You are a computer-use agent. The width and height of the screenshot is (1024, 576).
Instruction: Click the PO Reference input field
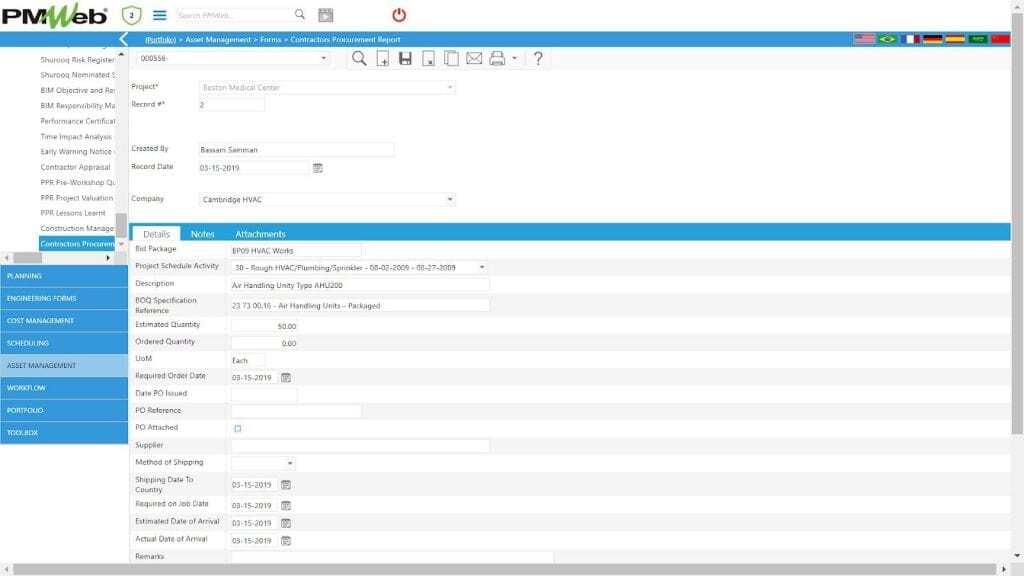pyautogui.click(x=296, y=410)
